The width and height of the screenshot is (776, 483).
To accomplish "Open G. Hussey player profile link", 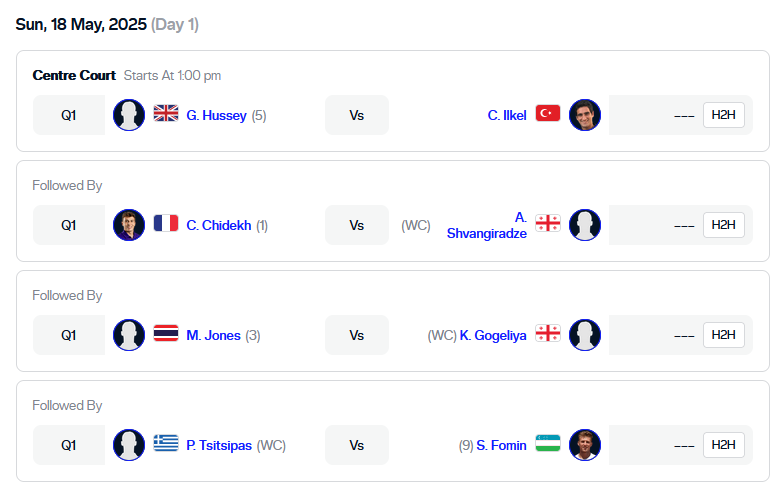I will click(216, 115).
